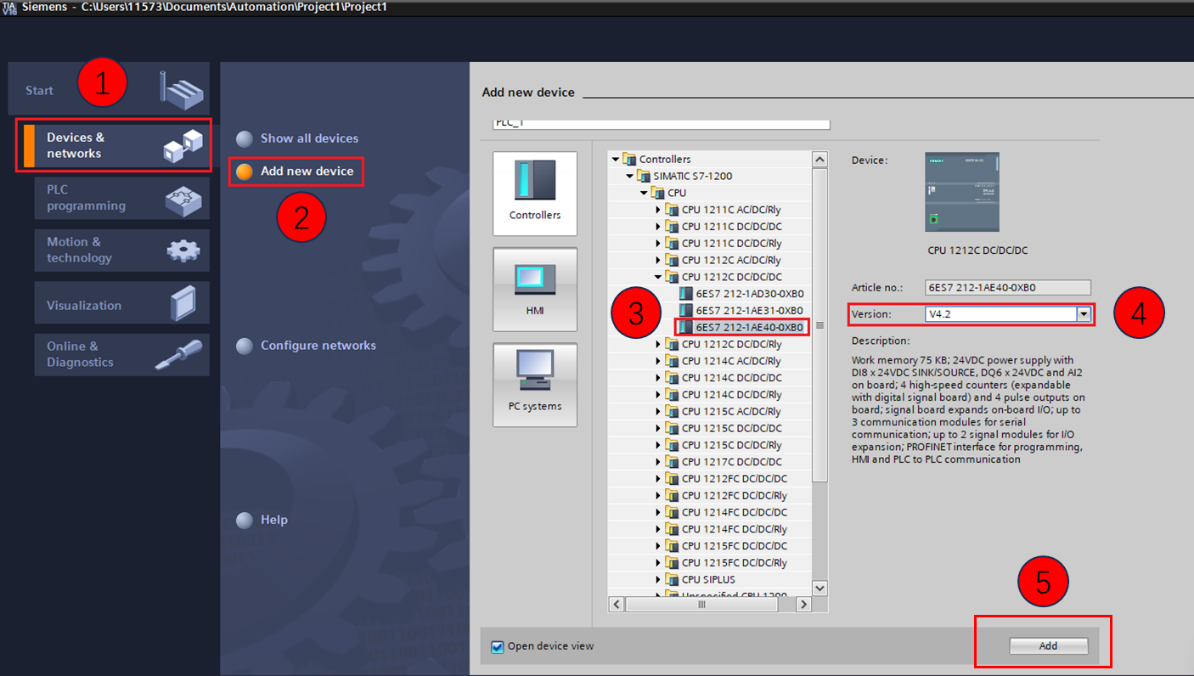Select Show all devices option

(297, 139)
